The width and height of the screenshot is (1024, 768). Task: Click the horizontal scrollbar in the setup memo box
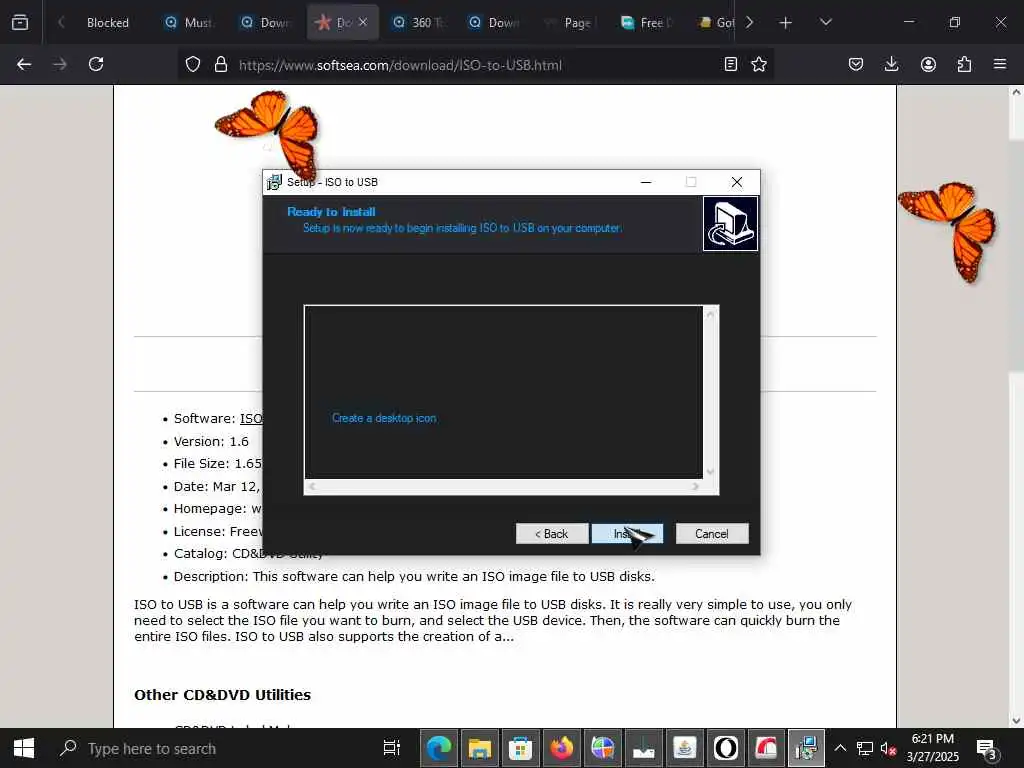pos(504,487)
